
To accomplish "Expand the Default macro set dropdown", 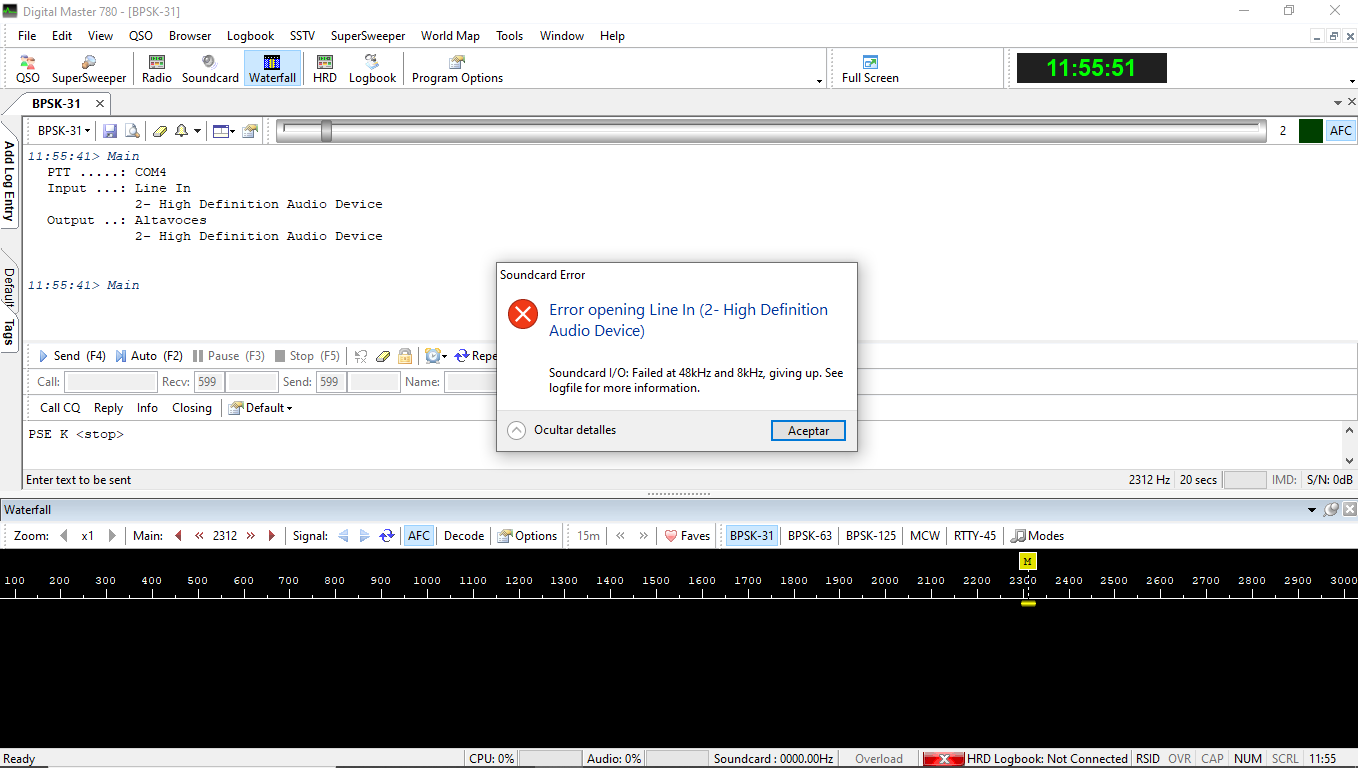I will click(261, 408).
